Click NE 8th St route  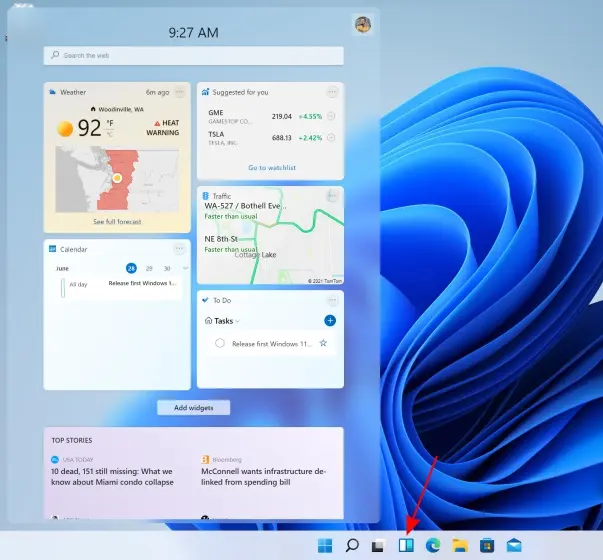(x=221, y=239)
